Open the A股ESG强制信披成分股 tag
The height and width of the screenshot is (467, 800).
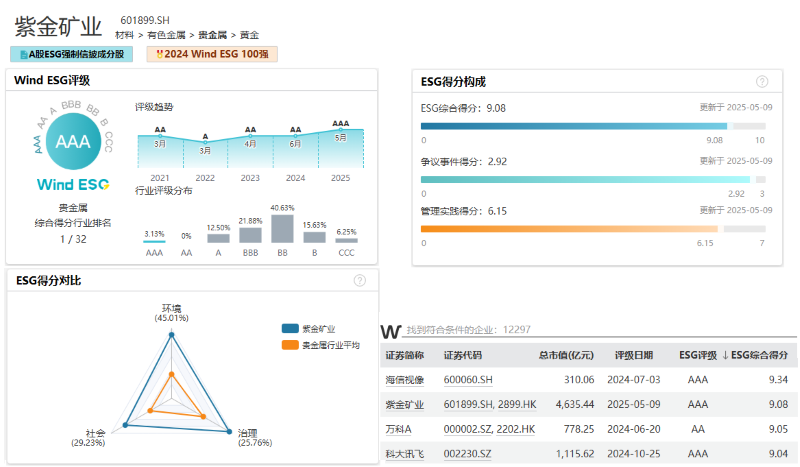72,54
